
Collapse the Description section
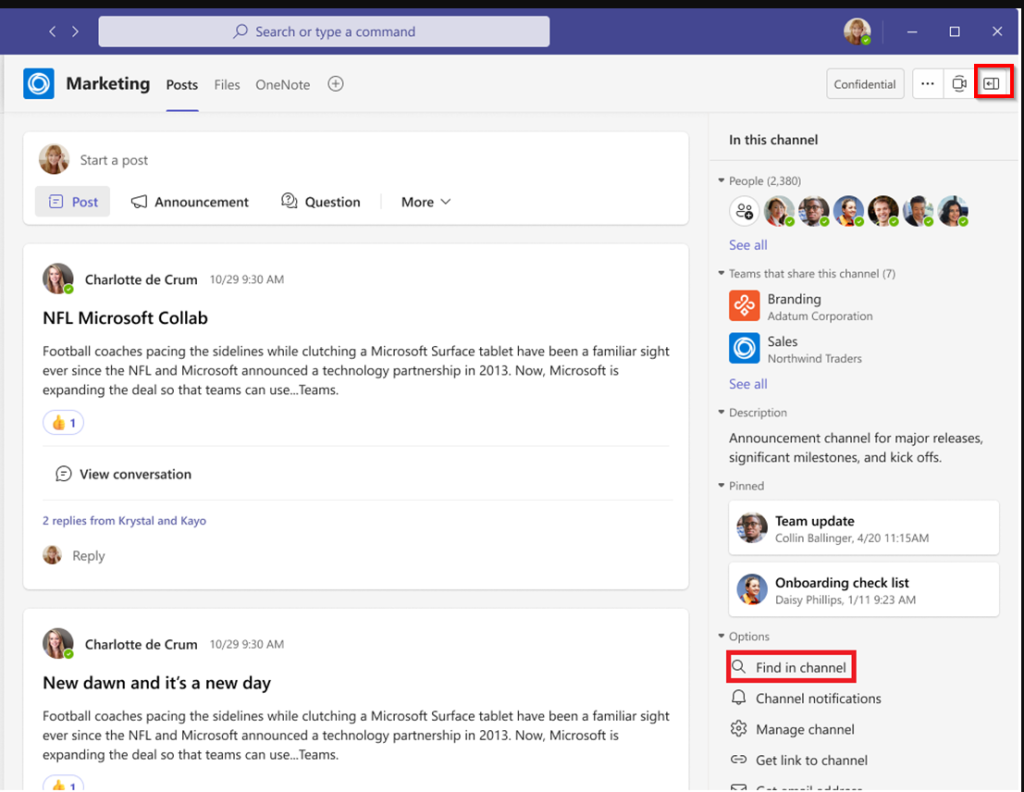pos(721,412)
